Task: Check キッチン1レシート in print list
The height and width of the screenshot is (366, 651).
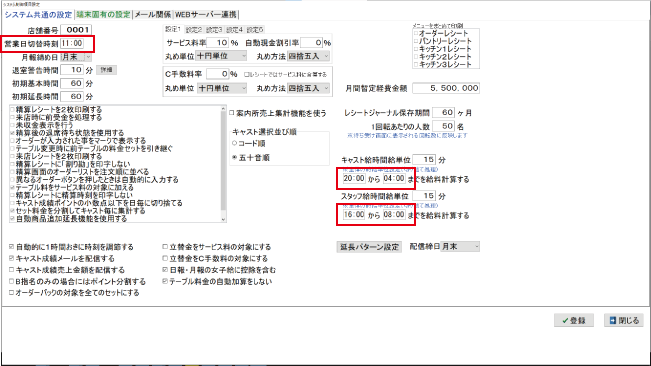Action: [x=416, y=49]
